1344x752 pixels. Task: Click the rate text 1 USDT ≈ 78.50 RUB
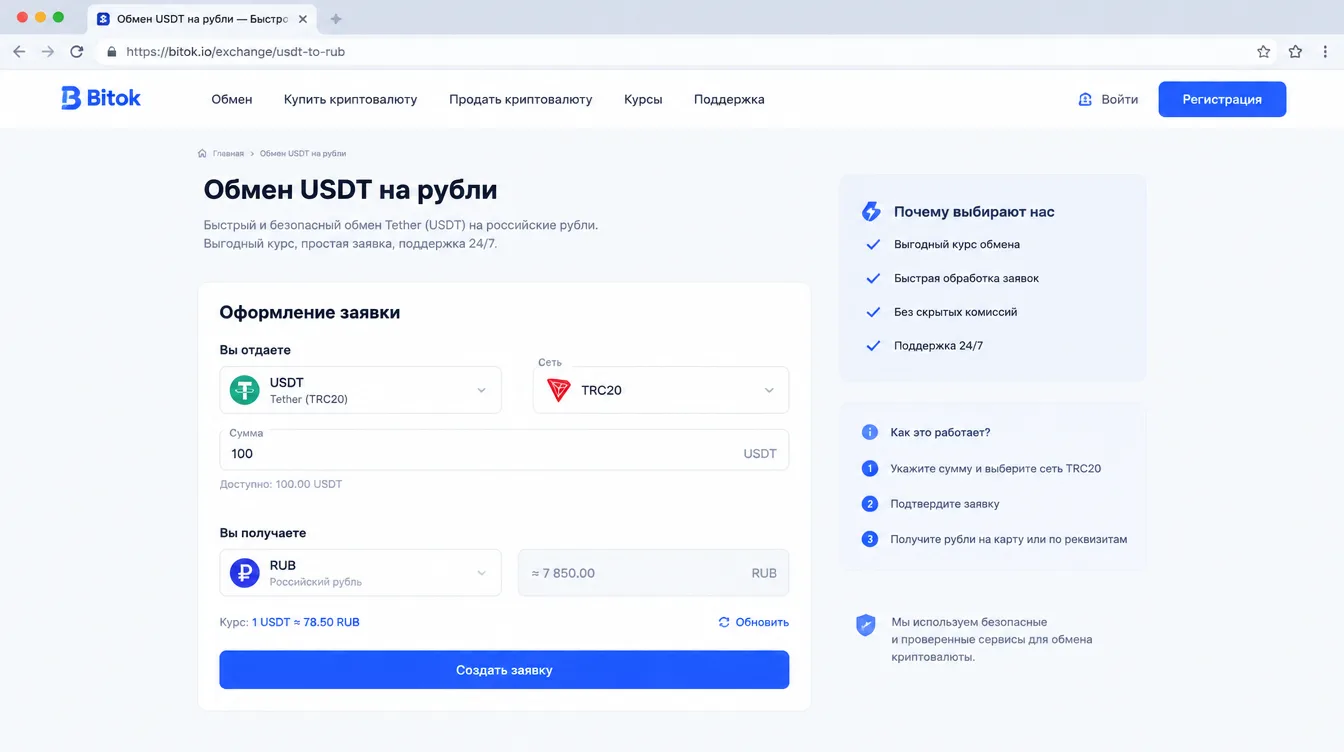click(x=306, y=622)
